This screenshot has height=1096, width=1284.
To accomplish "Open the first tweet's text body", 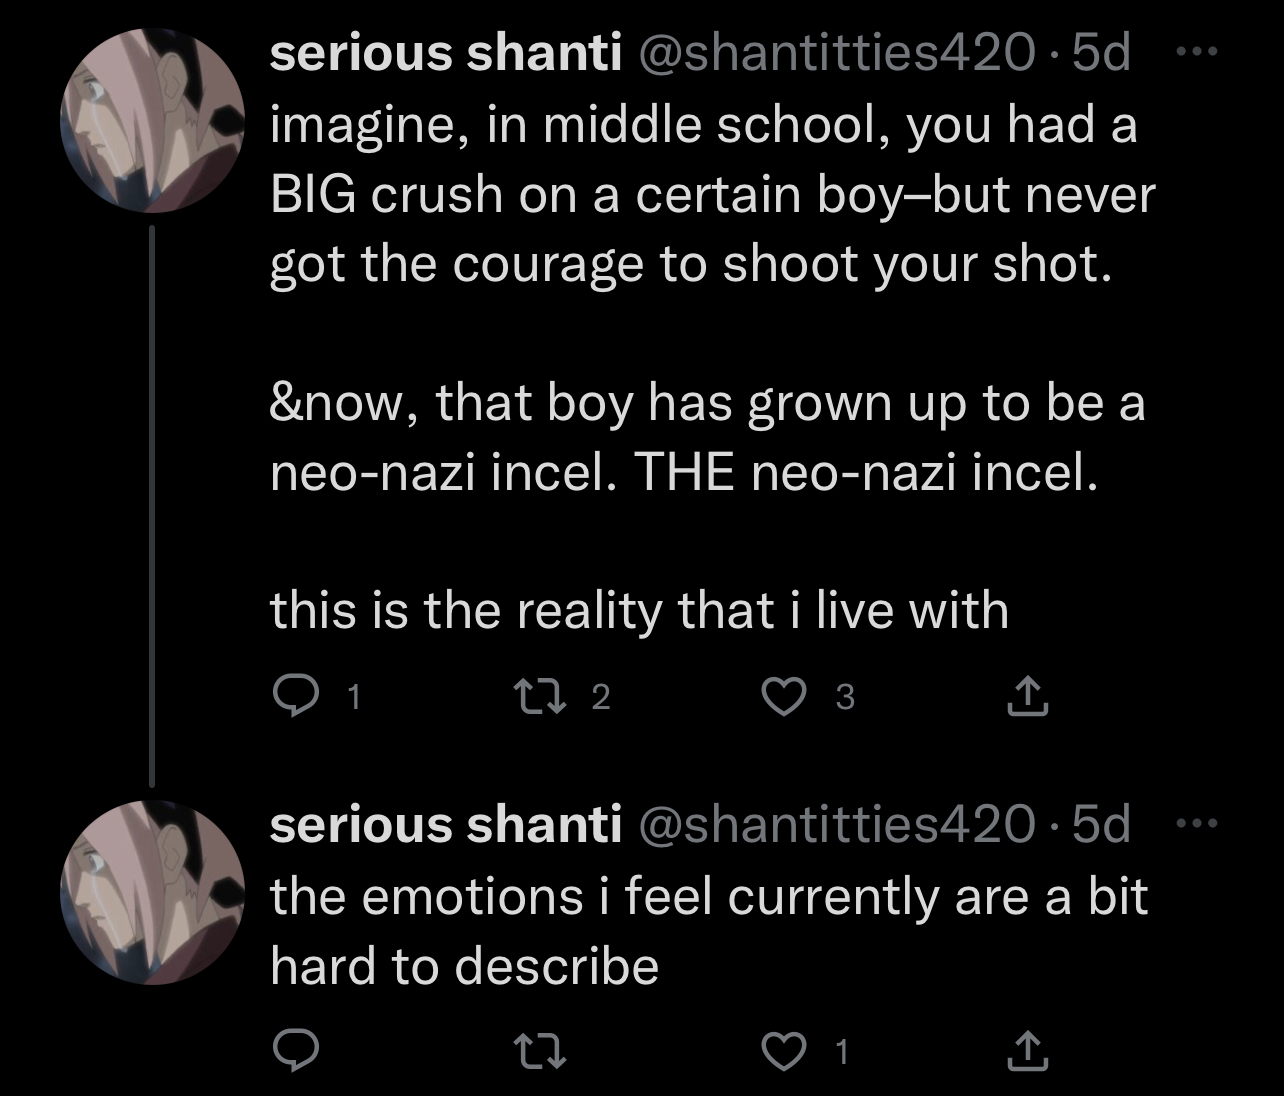I will [x=712, y=368].
